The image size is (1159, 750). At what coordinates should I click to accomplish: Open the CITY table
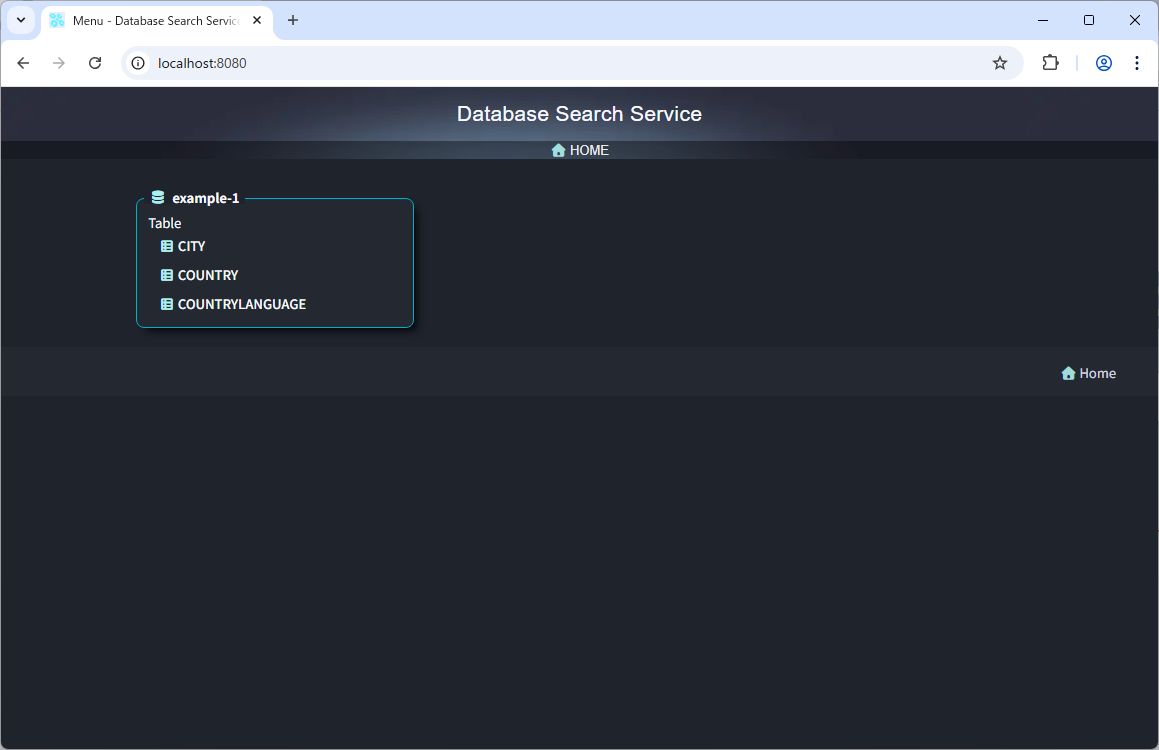point(191,246)
